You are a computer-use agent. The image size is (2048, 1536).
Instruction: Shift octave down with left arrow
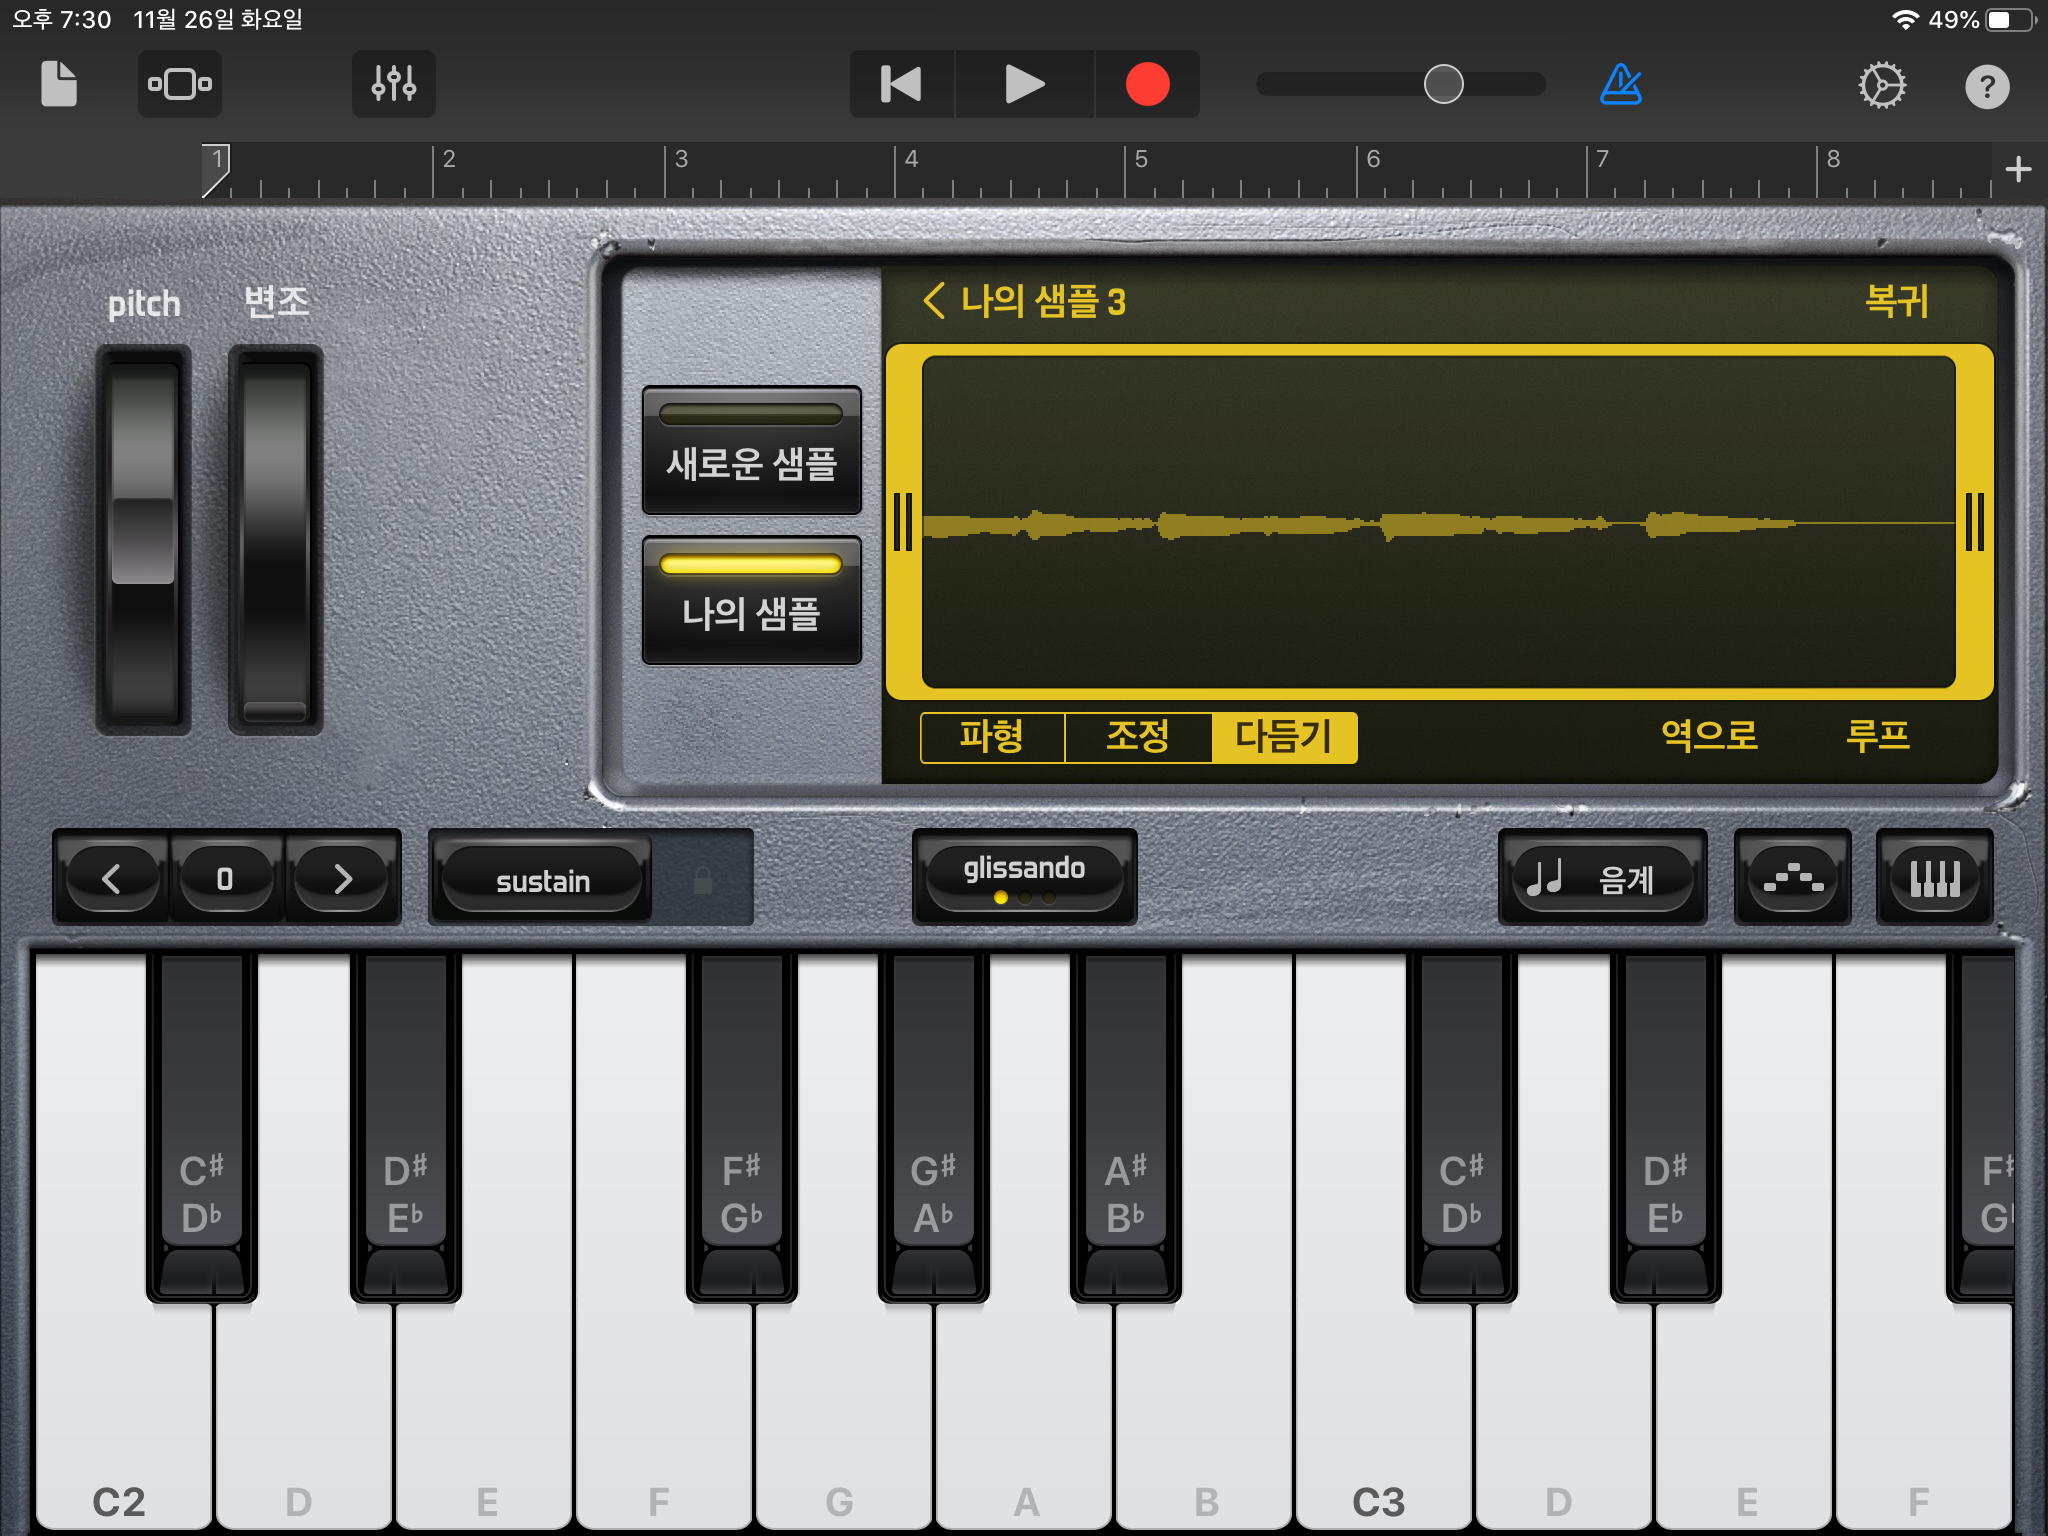[111, 878]
